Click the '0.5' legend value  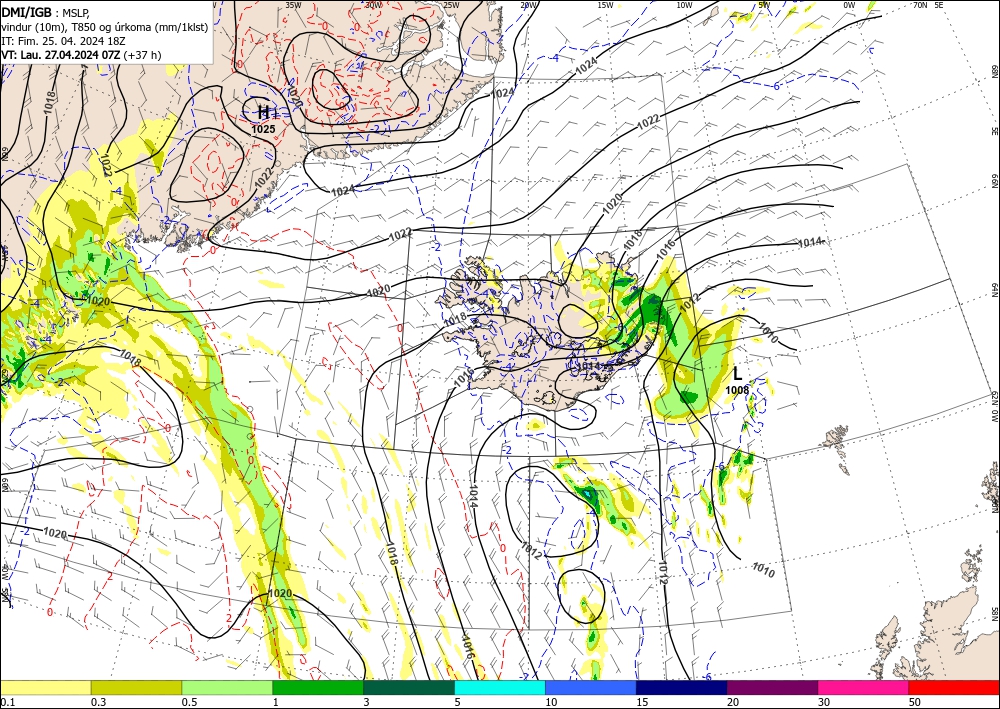coord(189,702)
